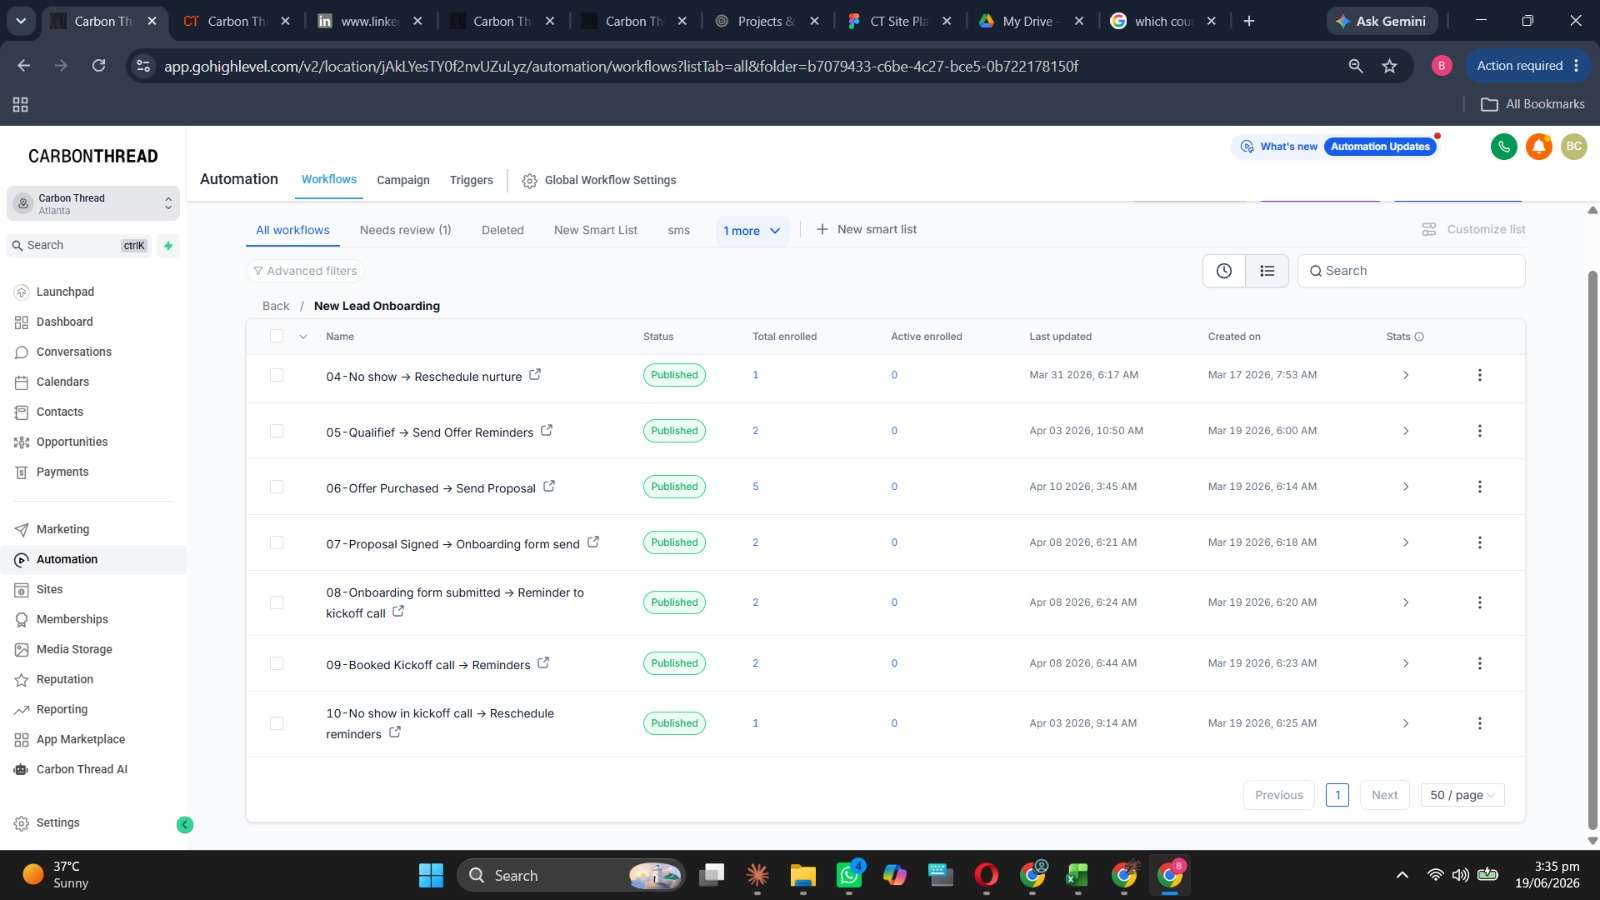
Task: Toggle the select-all header checkbox
Action: (x=277, y=336)
